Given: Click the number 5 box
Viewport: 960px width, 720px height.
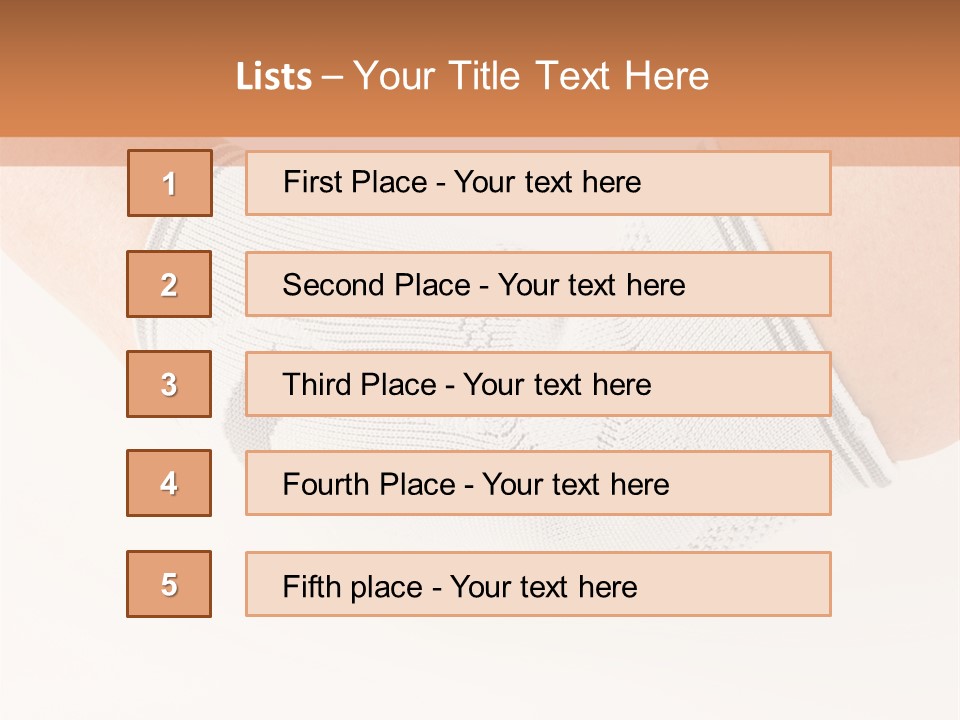Looking at the screenshot, I should pos(169,584).
